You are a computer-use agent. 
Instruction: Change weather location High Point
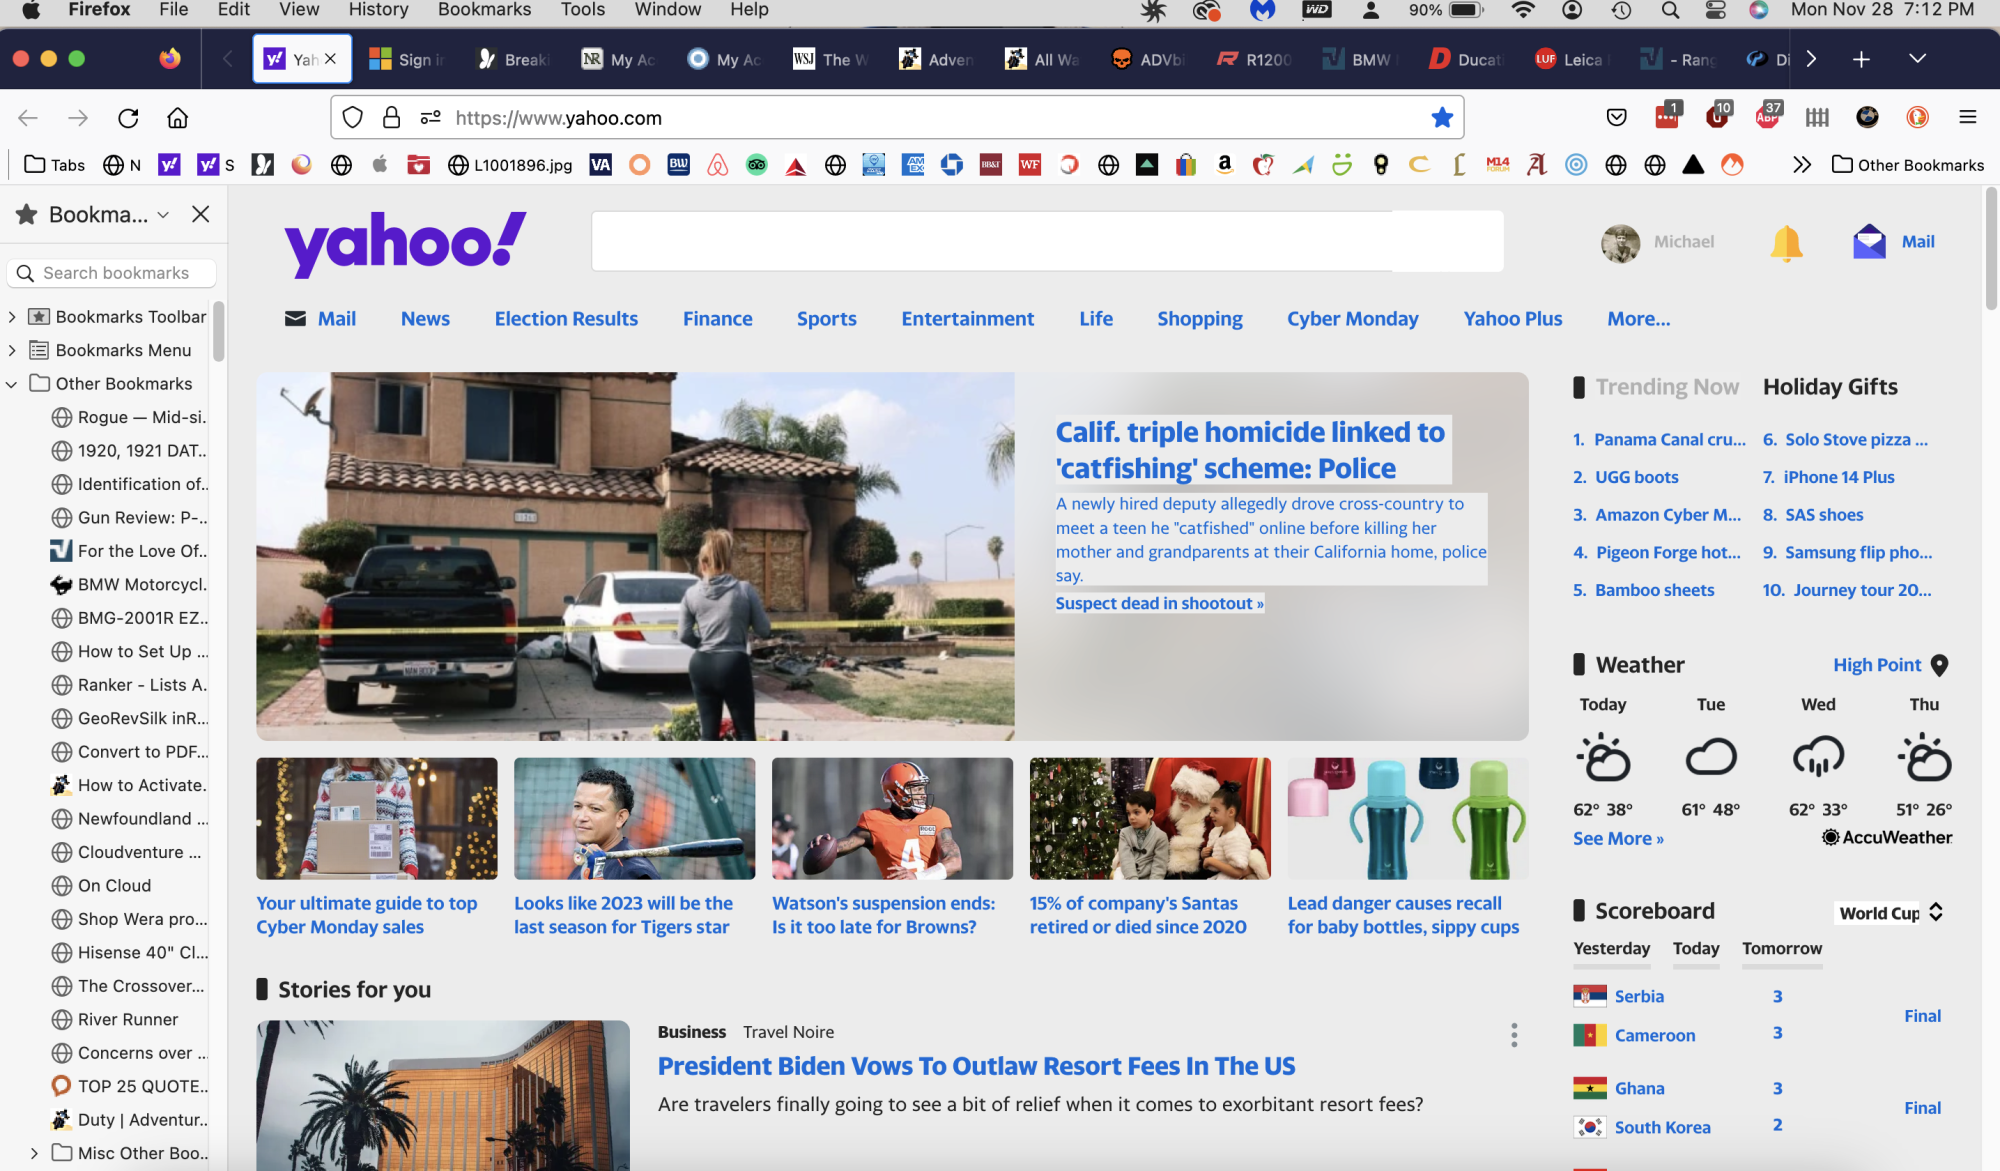coord(1890,665)
